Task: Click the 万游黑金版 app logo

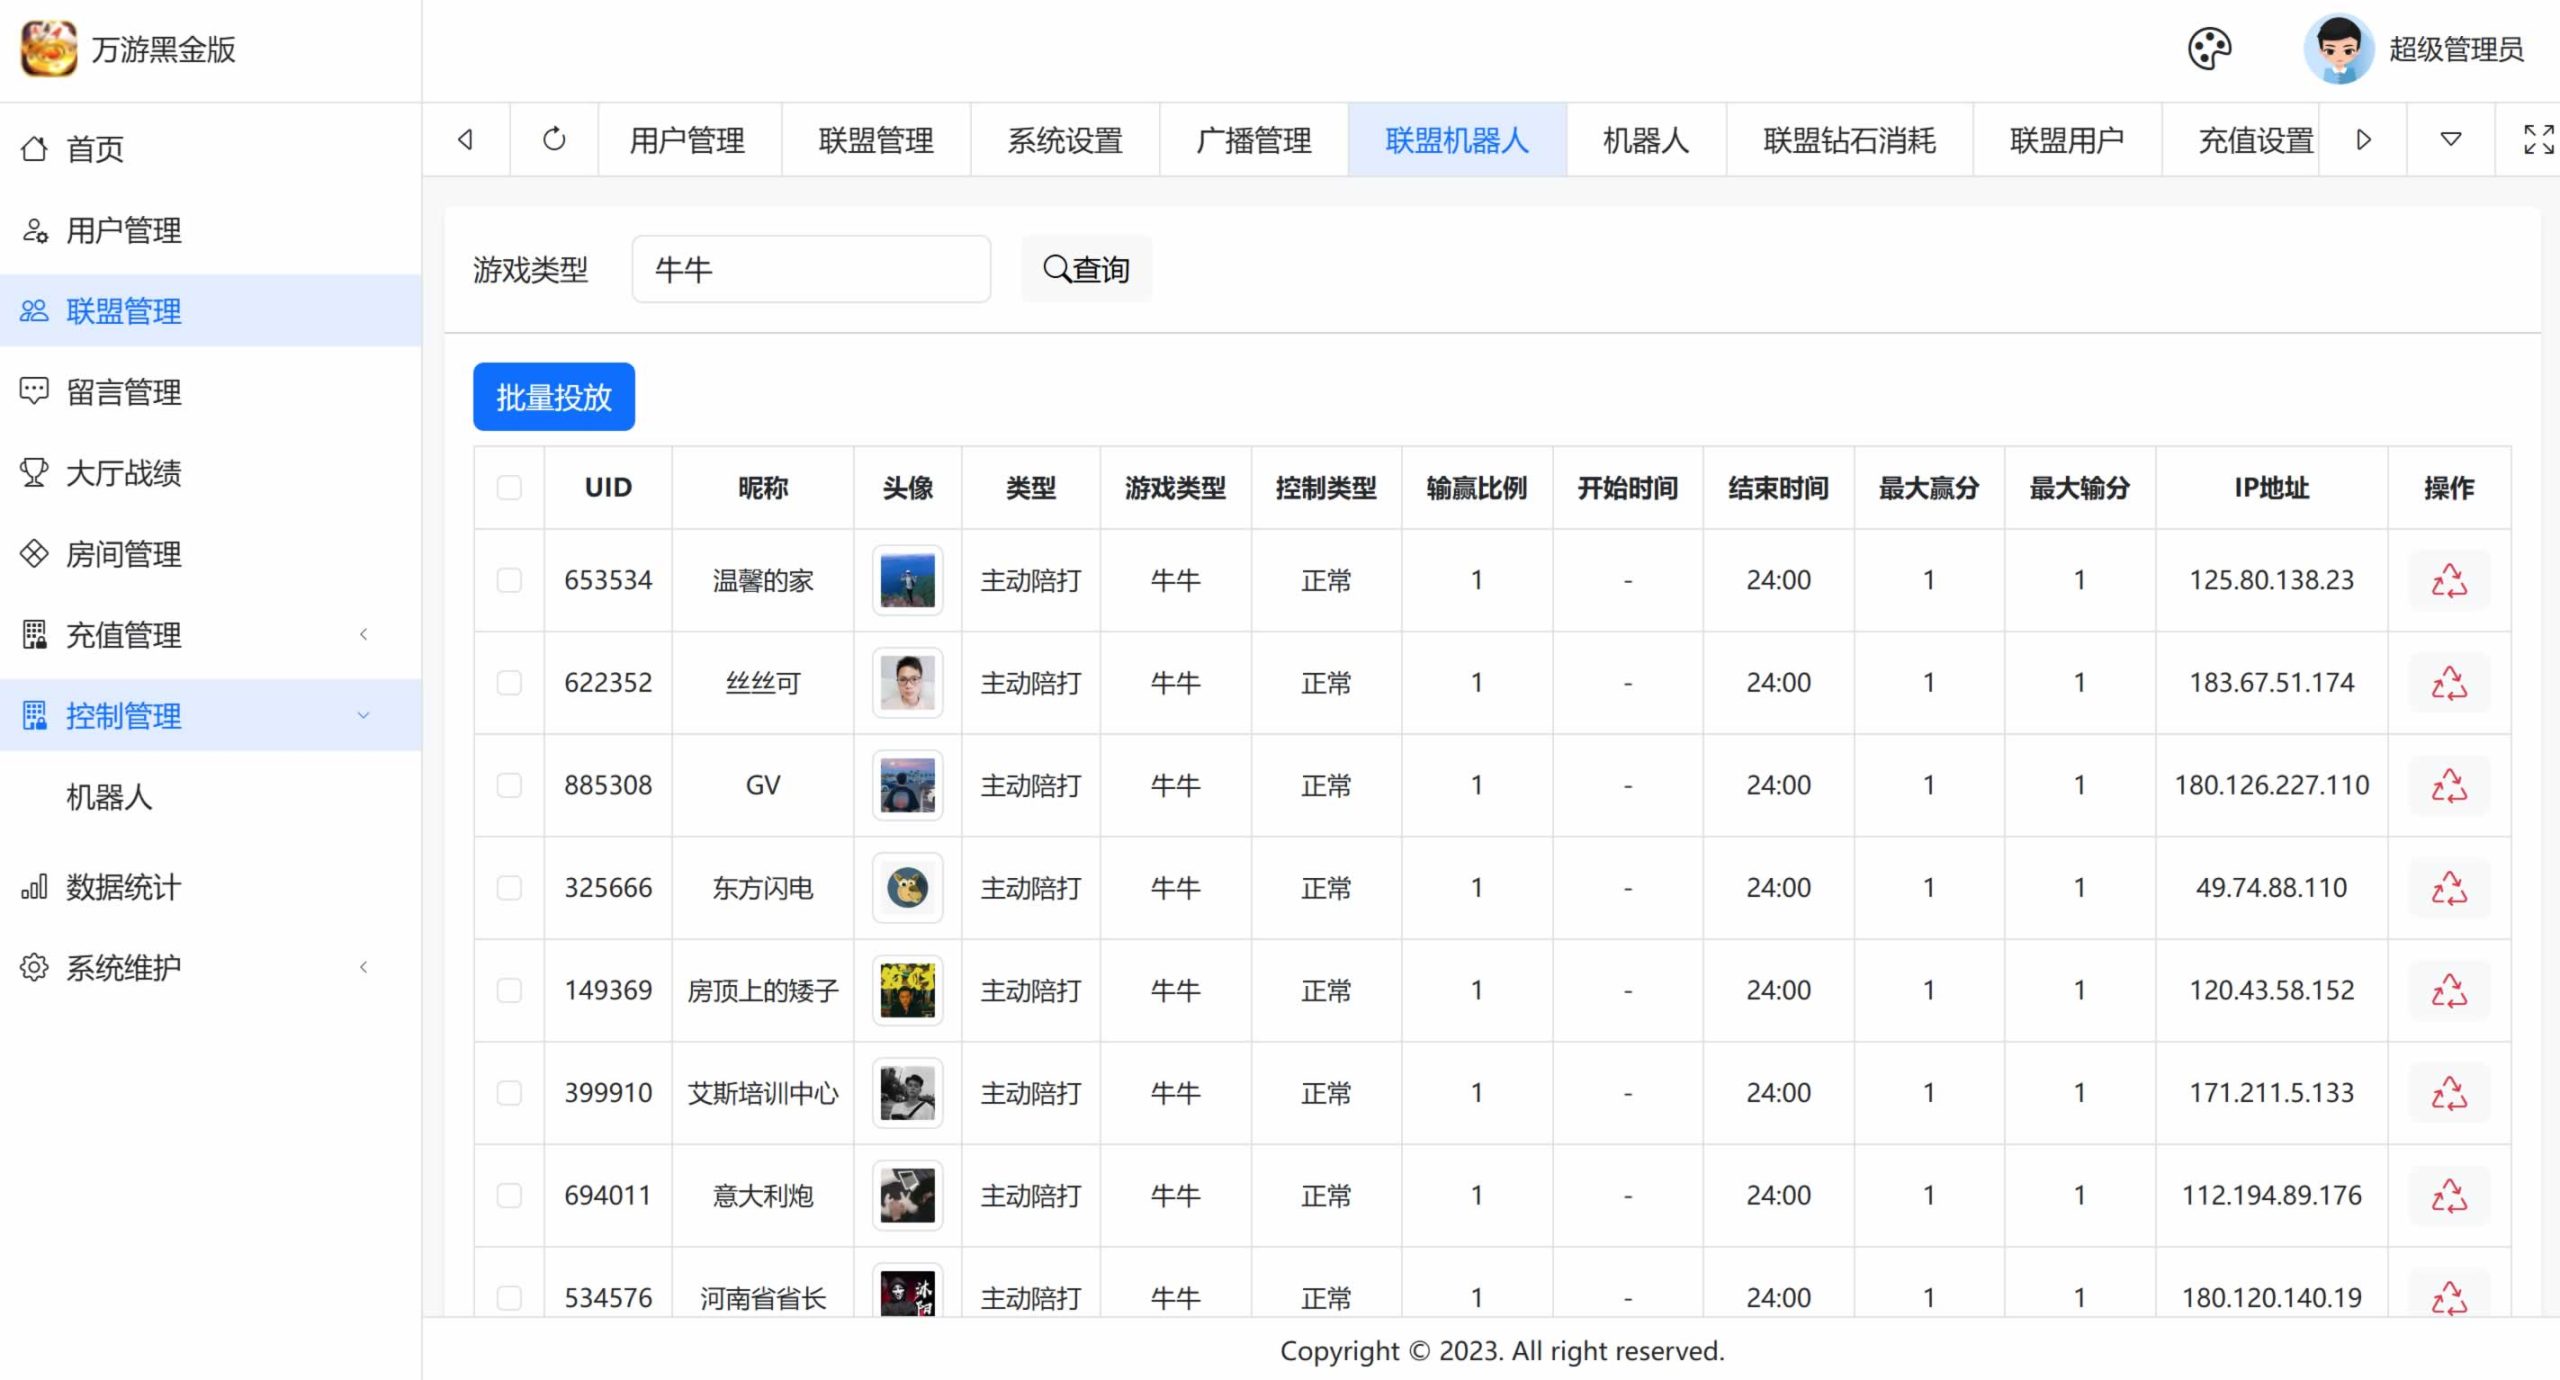Action: click(x=48, y=48)
